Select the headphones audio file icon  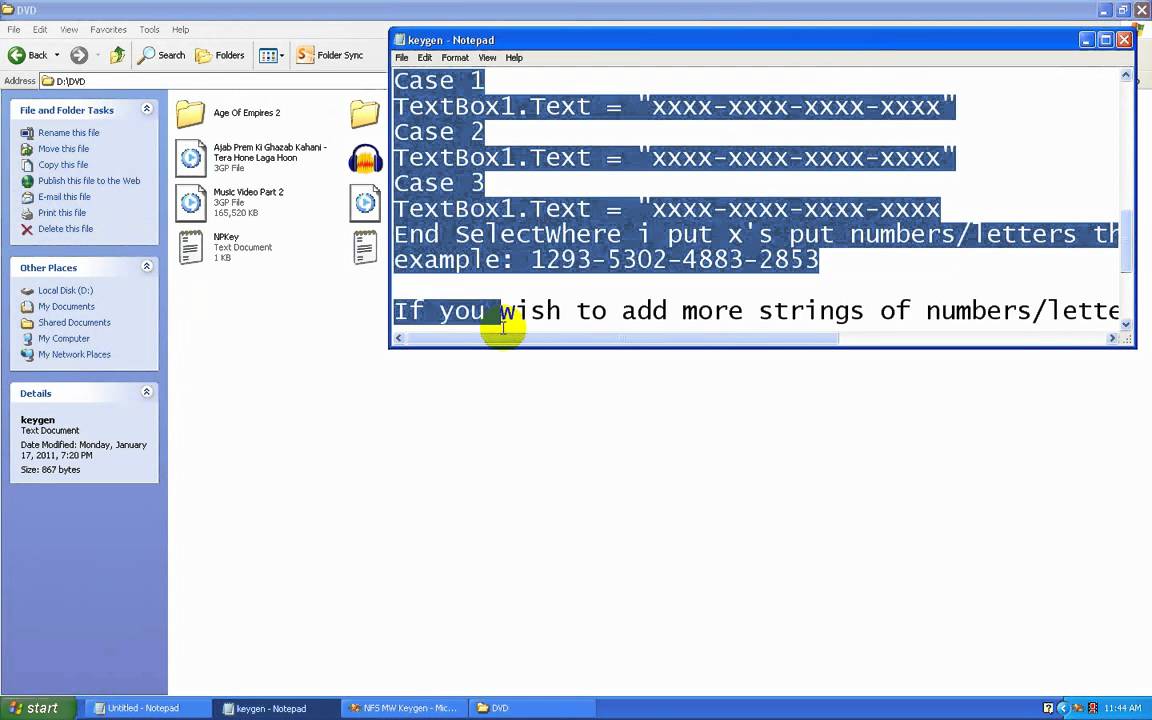click(366, 159)
